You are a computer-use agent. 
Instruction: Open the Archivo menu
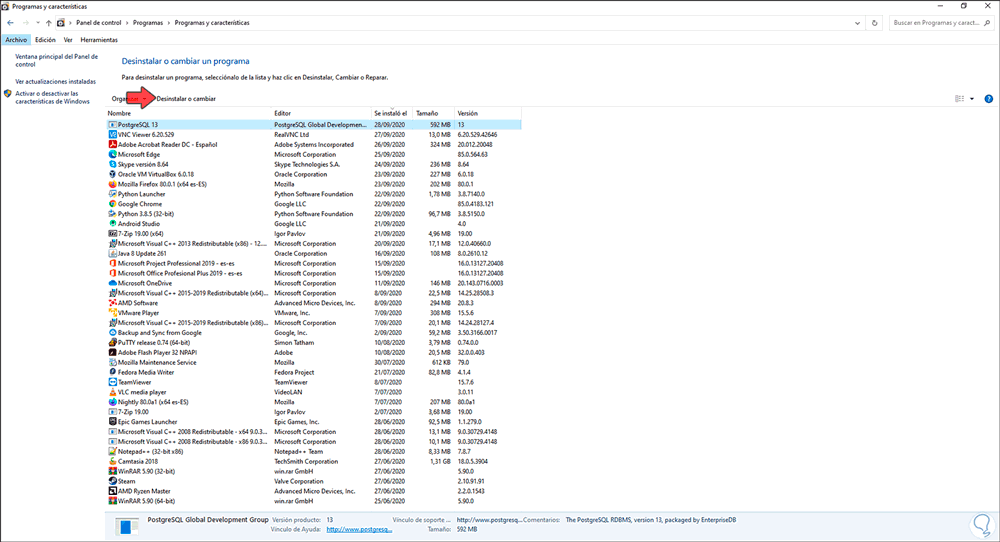[x=16, y=40]
